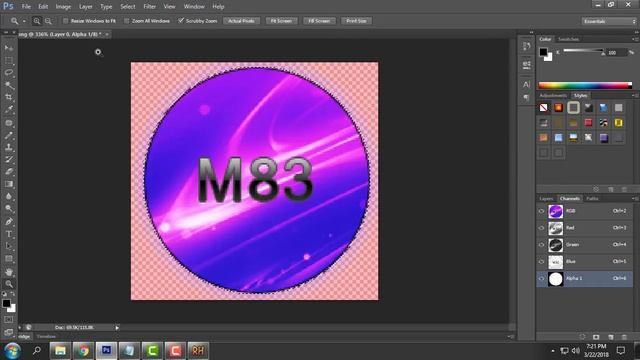The image size is (640, 360).
Task: Click the Fit Screen button
Action: pos(281,21)
